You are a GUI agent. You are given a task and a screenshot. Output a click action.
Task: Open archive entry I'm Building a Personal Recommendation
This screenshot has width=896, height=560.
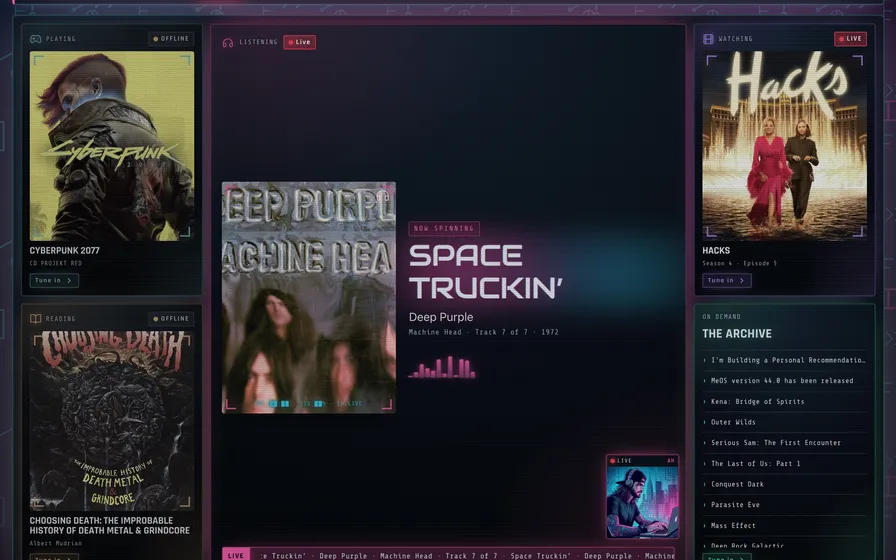[x=785, y=360]
